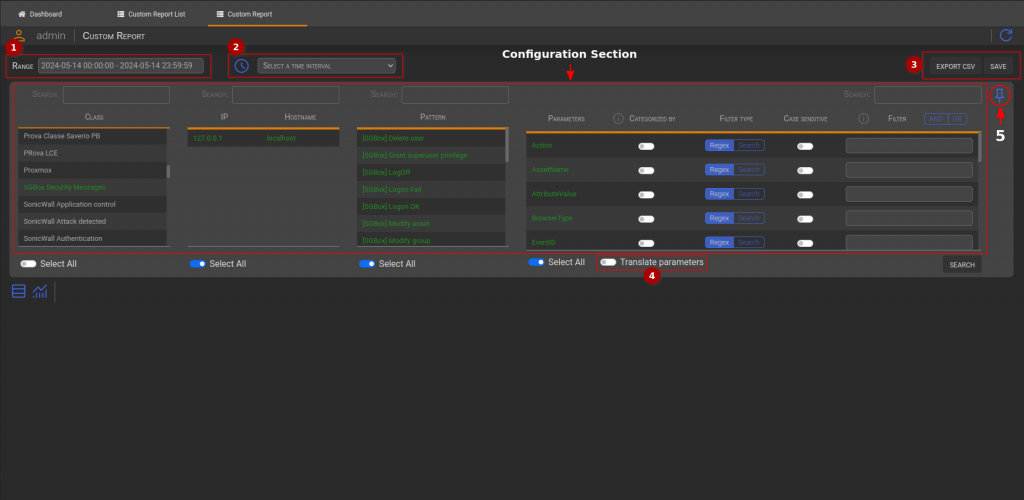
Task: Click the Parameters search field
Action: tap(928, 95)
